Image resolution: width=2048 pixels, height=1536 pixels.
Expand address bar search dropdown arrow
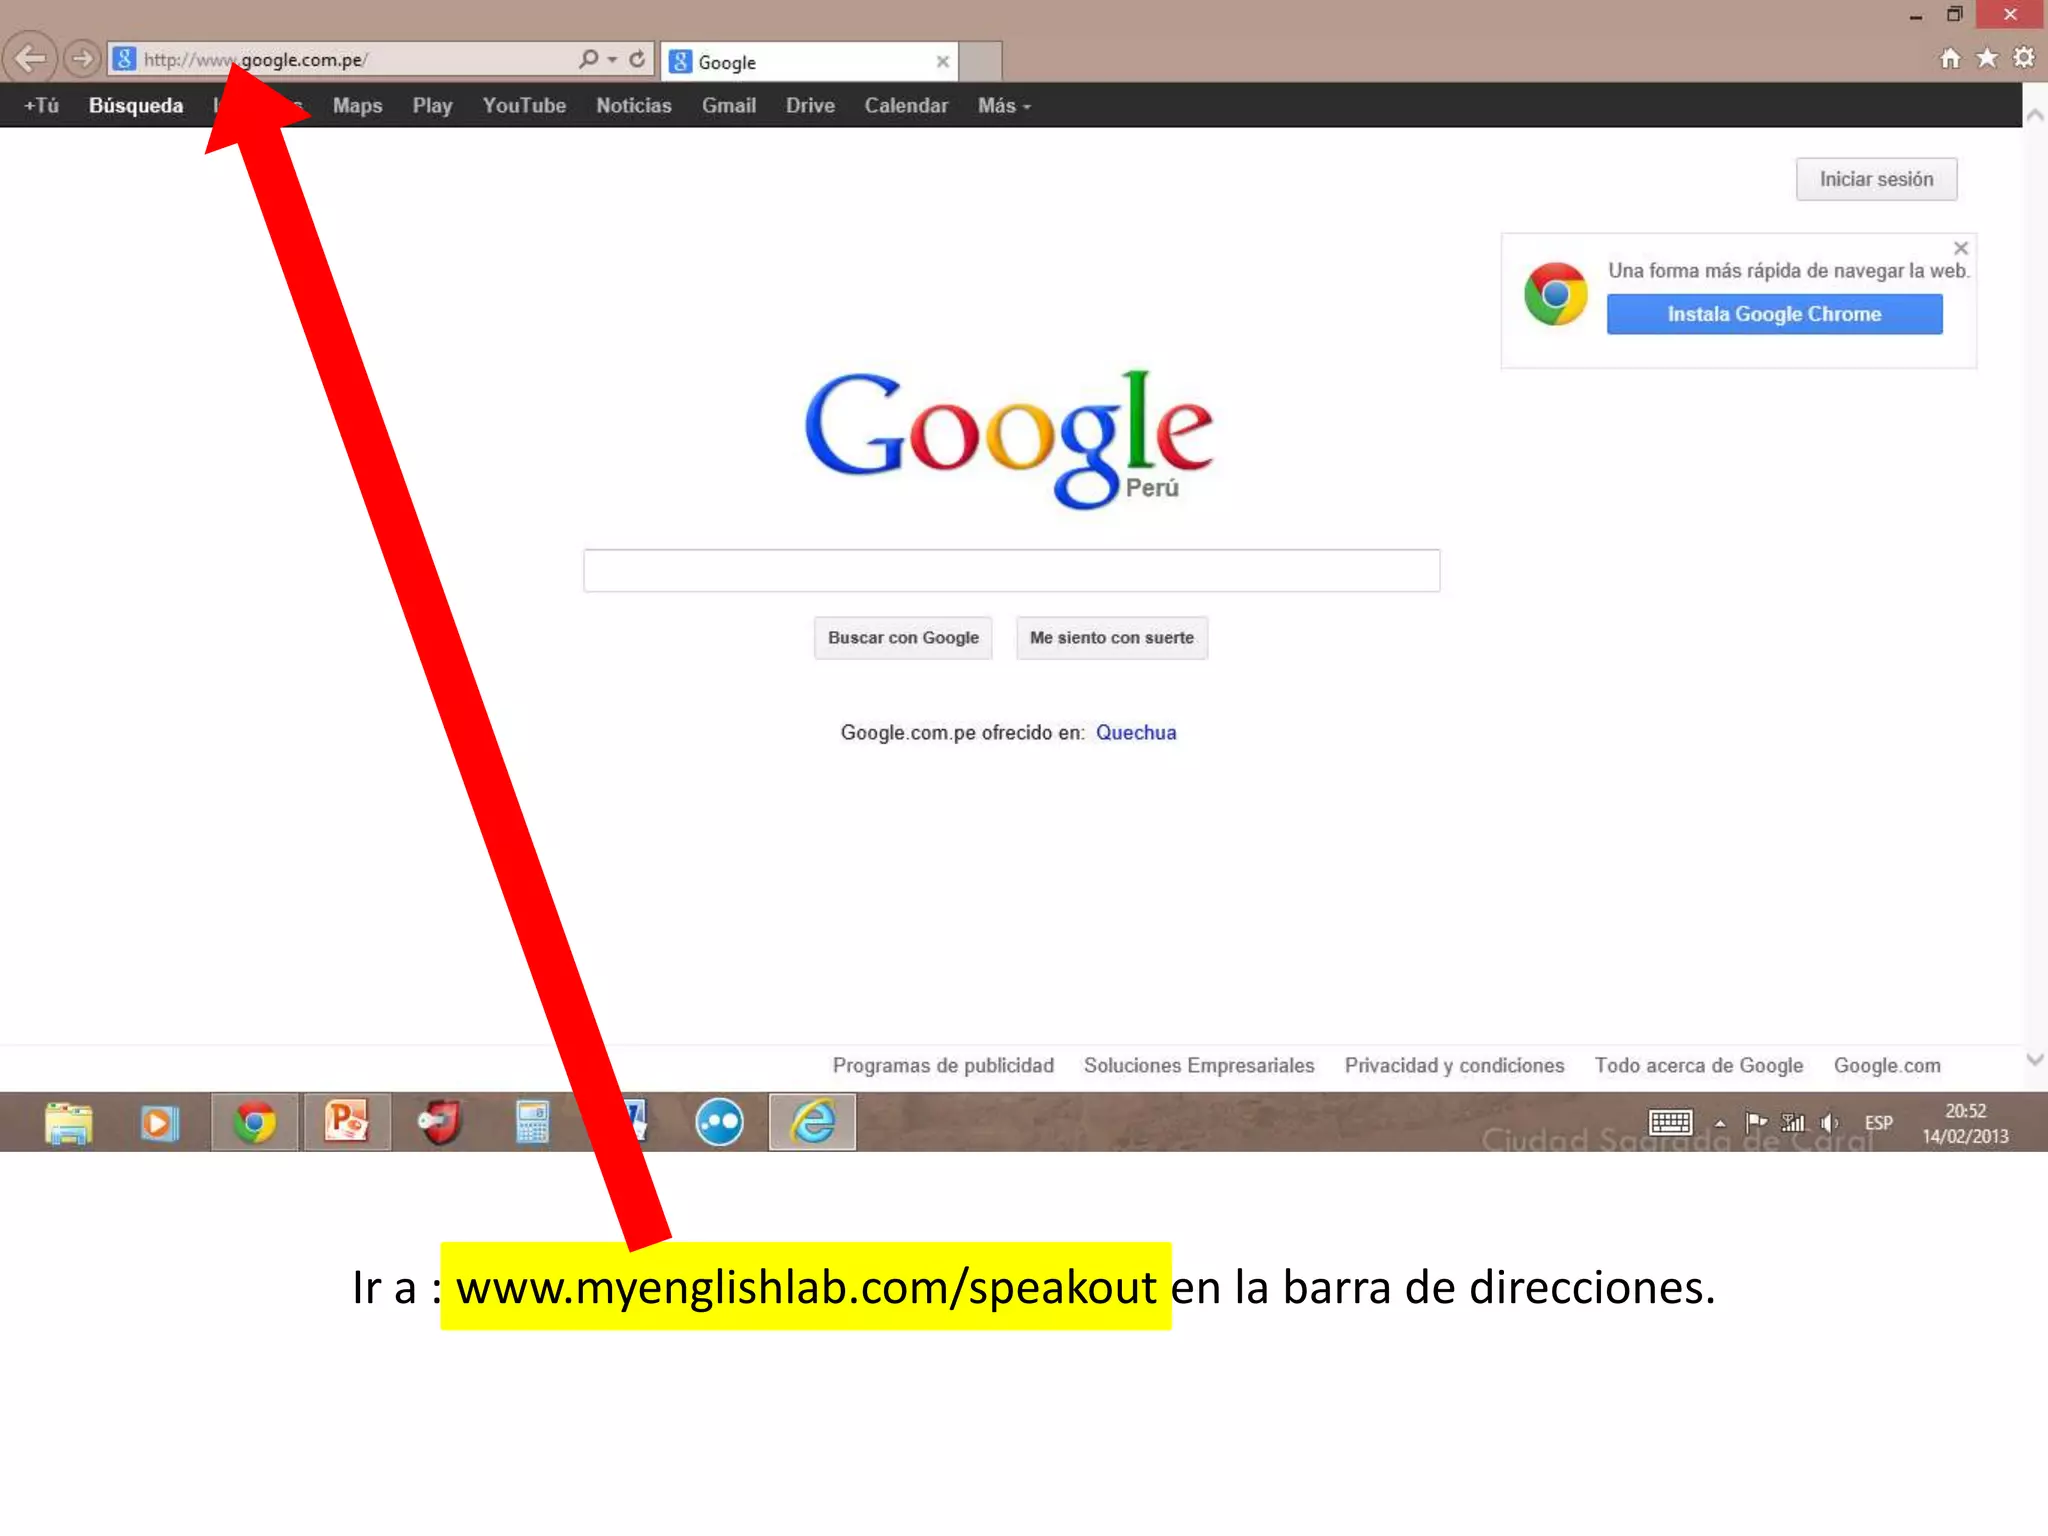tap(612, 60)
